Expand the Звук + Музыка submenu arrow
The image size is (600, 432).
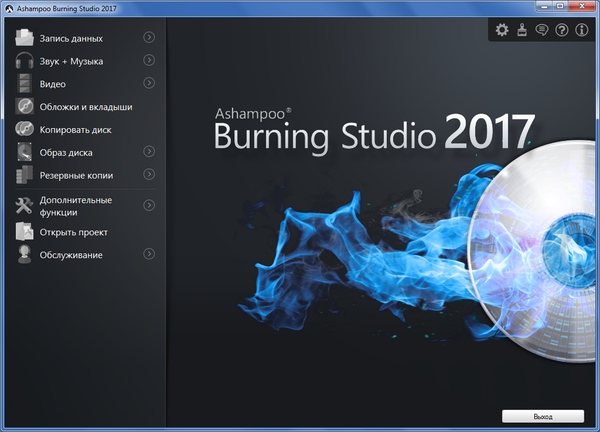click(149, 60)
